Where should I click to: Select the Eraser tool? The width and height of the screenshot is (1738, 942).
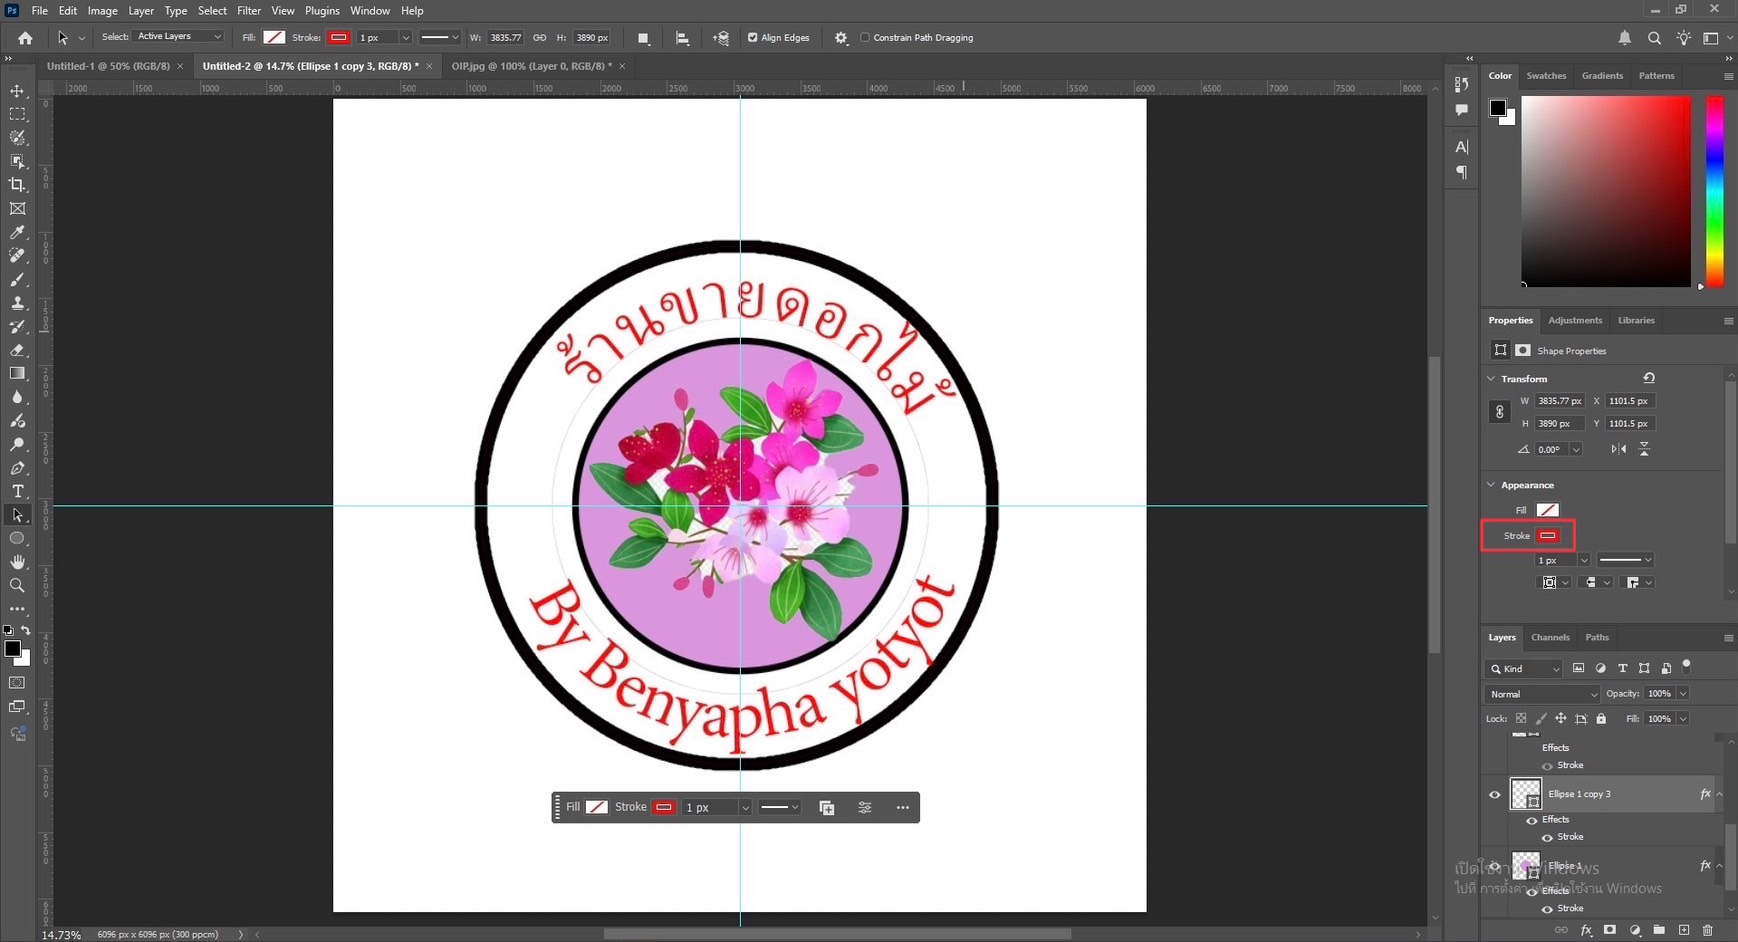click(17, 350)
